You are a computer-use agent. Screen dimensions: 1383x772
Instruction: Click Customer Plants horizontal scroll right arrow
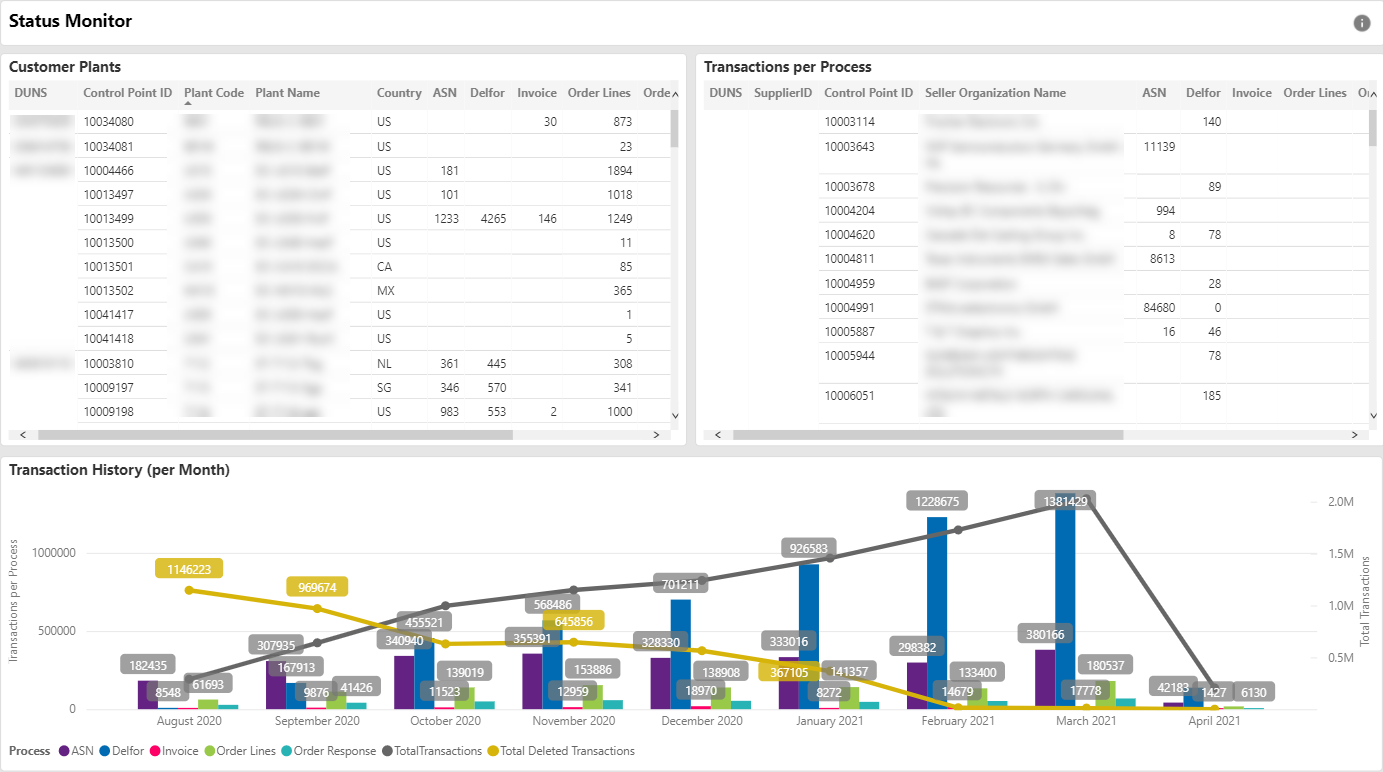click(x=656, y=435)
